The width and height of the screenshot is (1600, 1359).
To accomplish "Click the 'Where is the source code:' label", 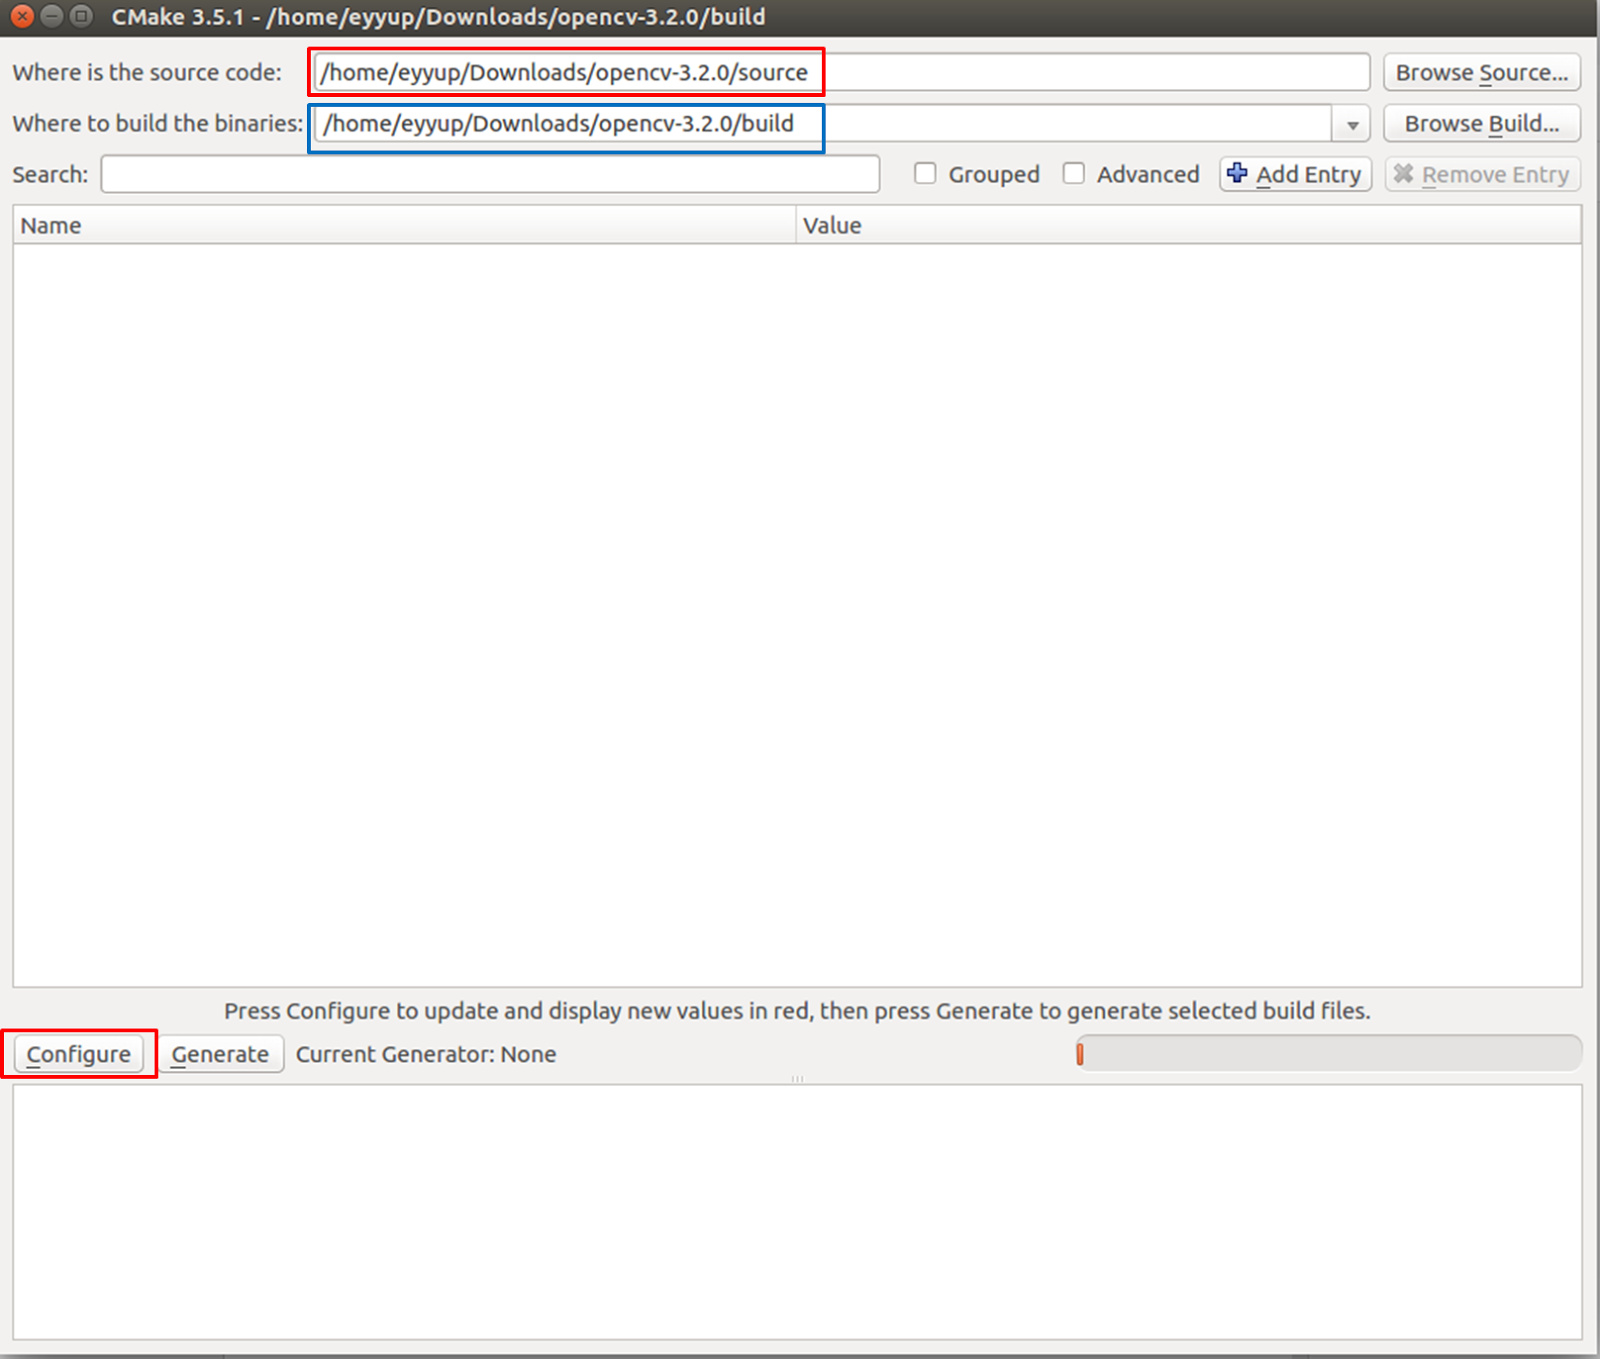I will pyautogui.click(x=147, y=72).
